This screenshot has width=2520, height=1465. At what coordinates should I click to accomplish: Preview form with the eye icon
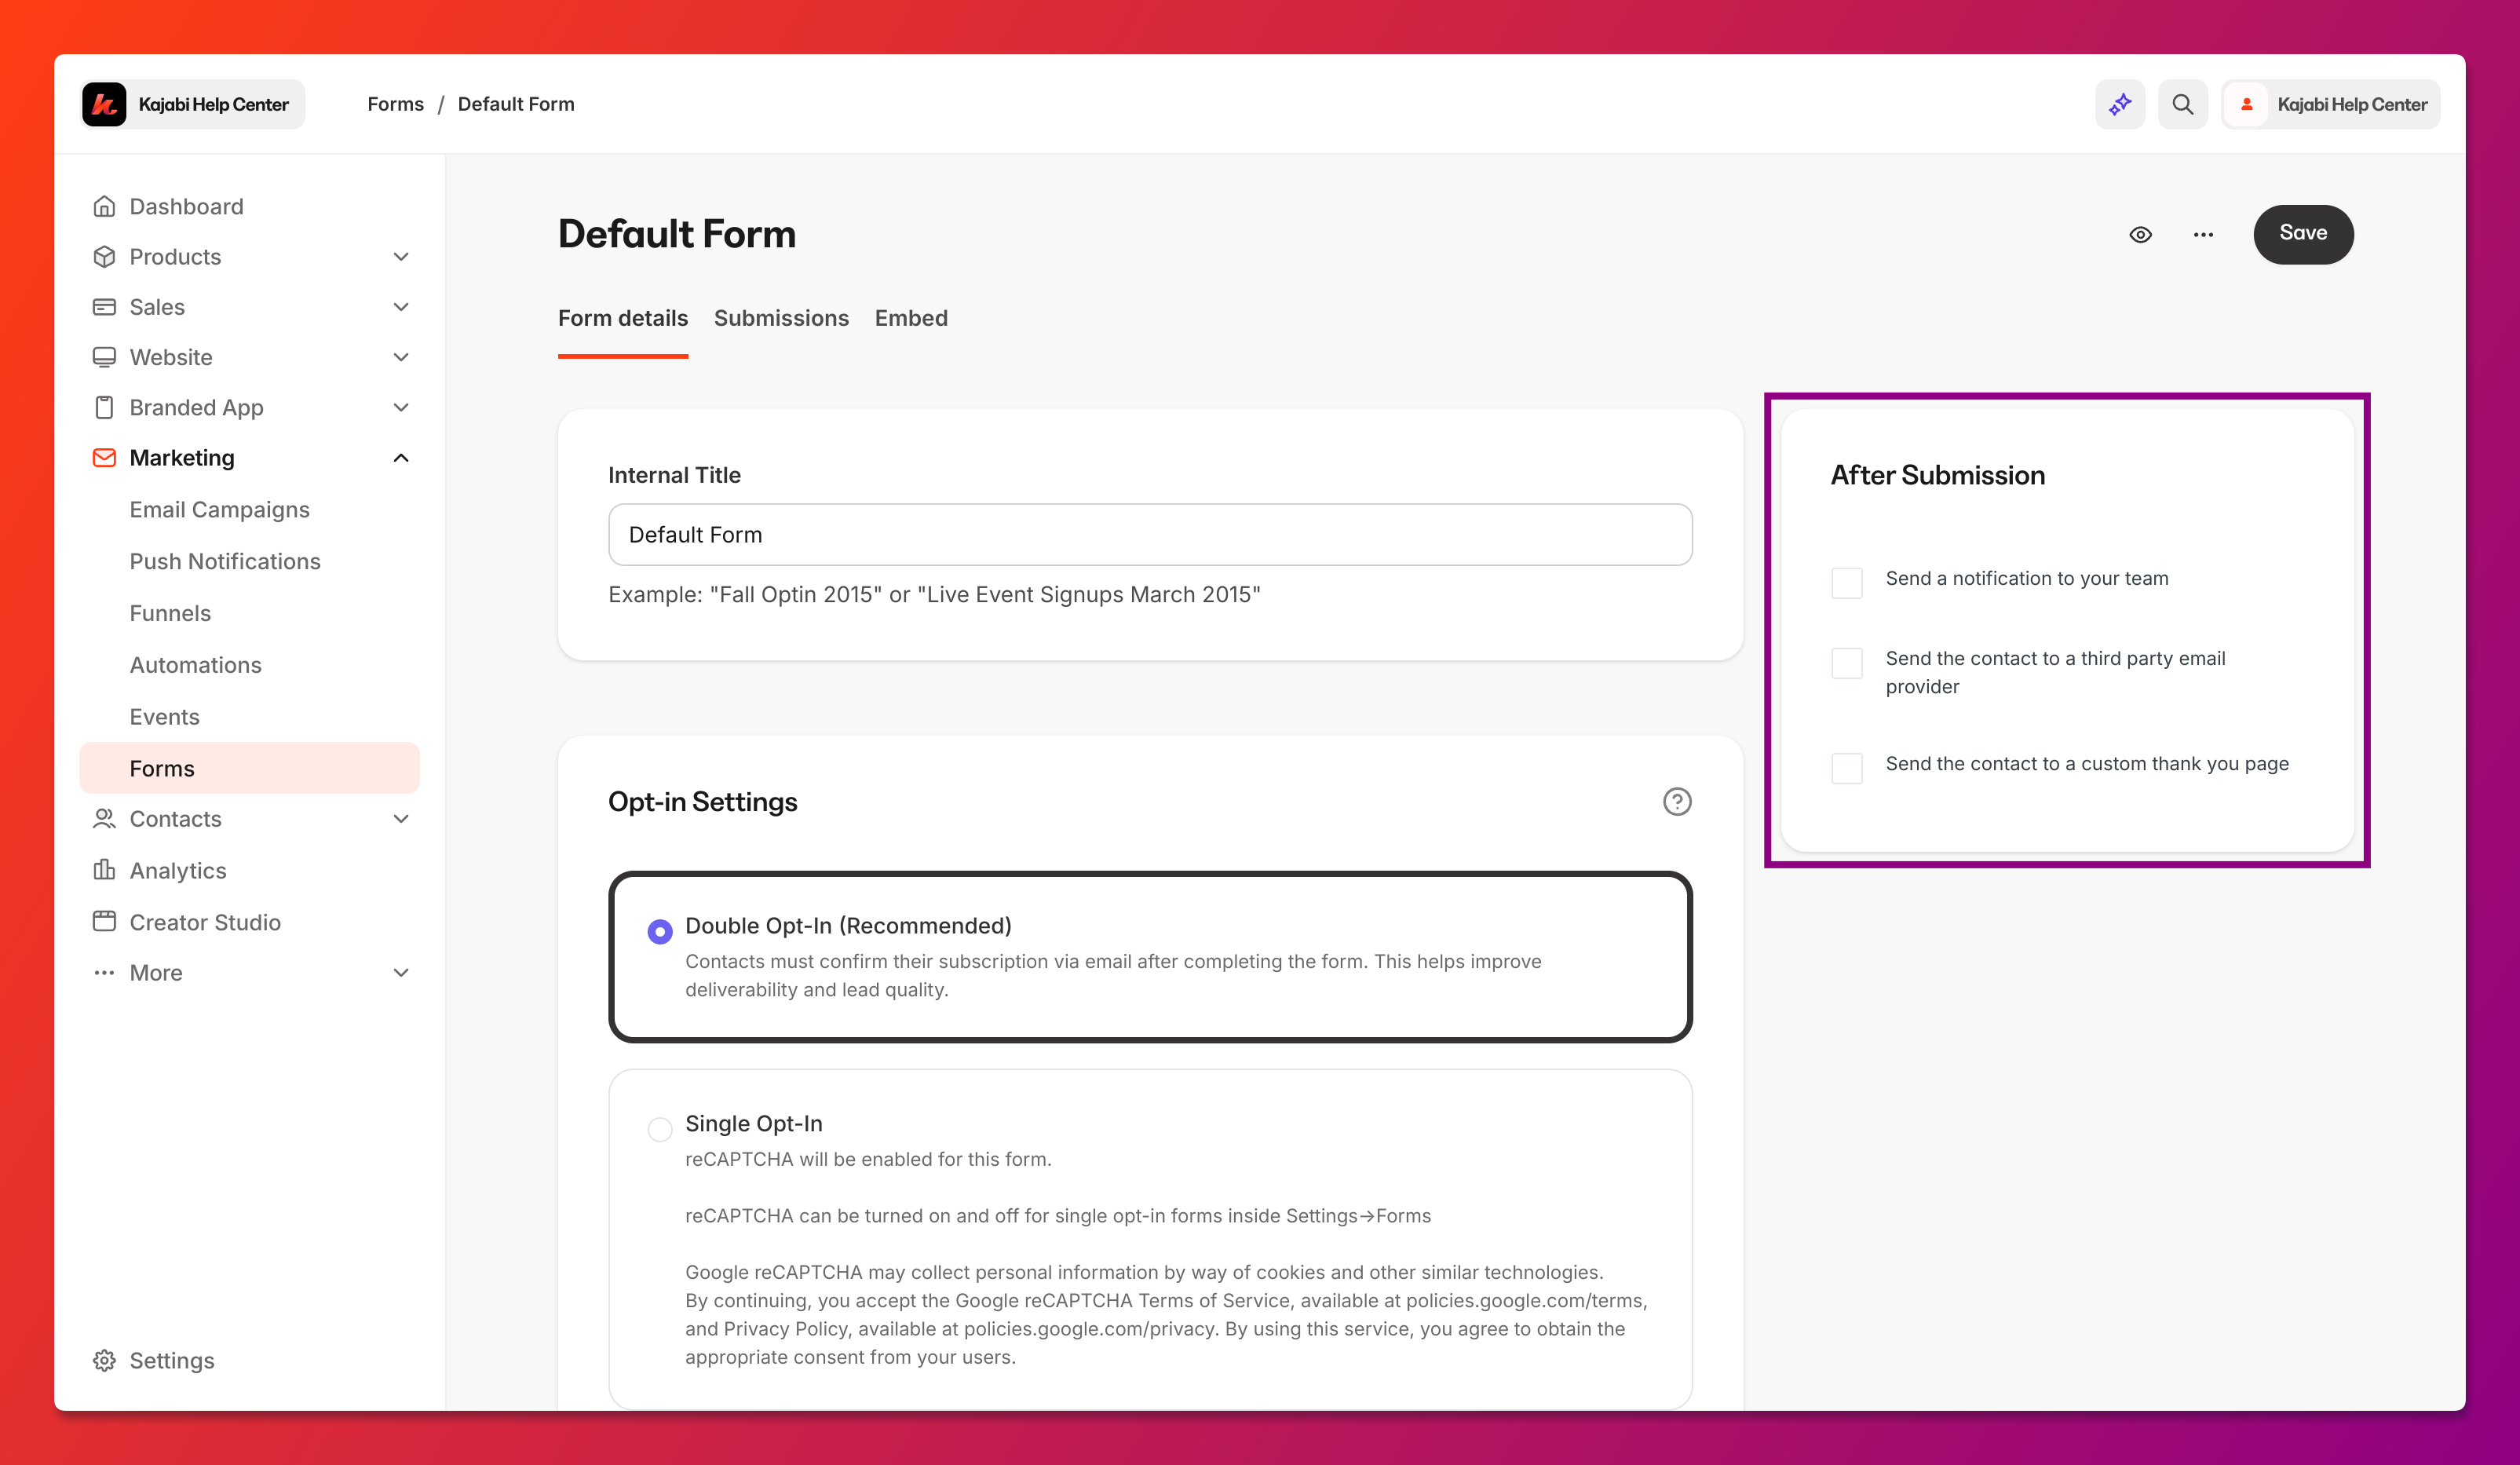[x=2140, y=235]
